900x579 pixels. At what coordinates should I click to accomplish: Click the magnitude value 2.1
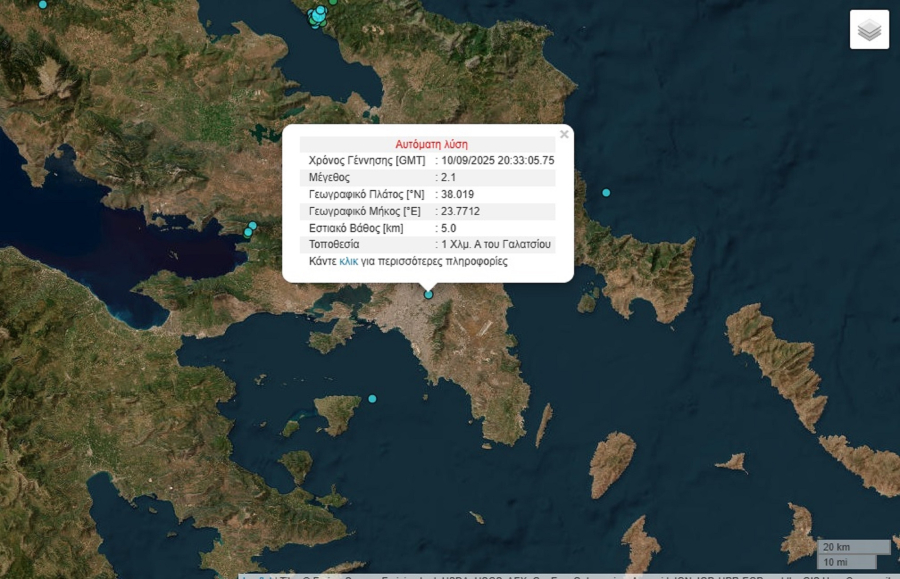click(448, 177)
